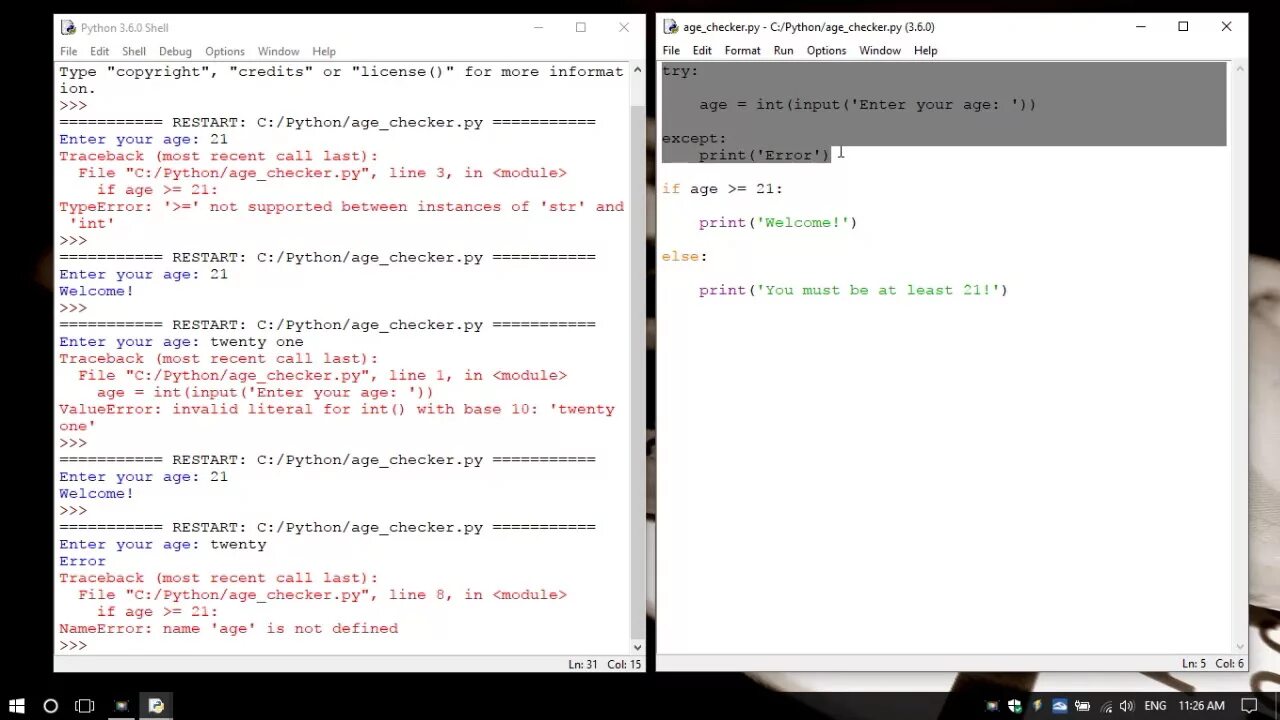Open the Shell menu in Python Shell
Viewport: 1280px width, 720px height.
pos(134,51)
